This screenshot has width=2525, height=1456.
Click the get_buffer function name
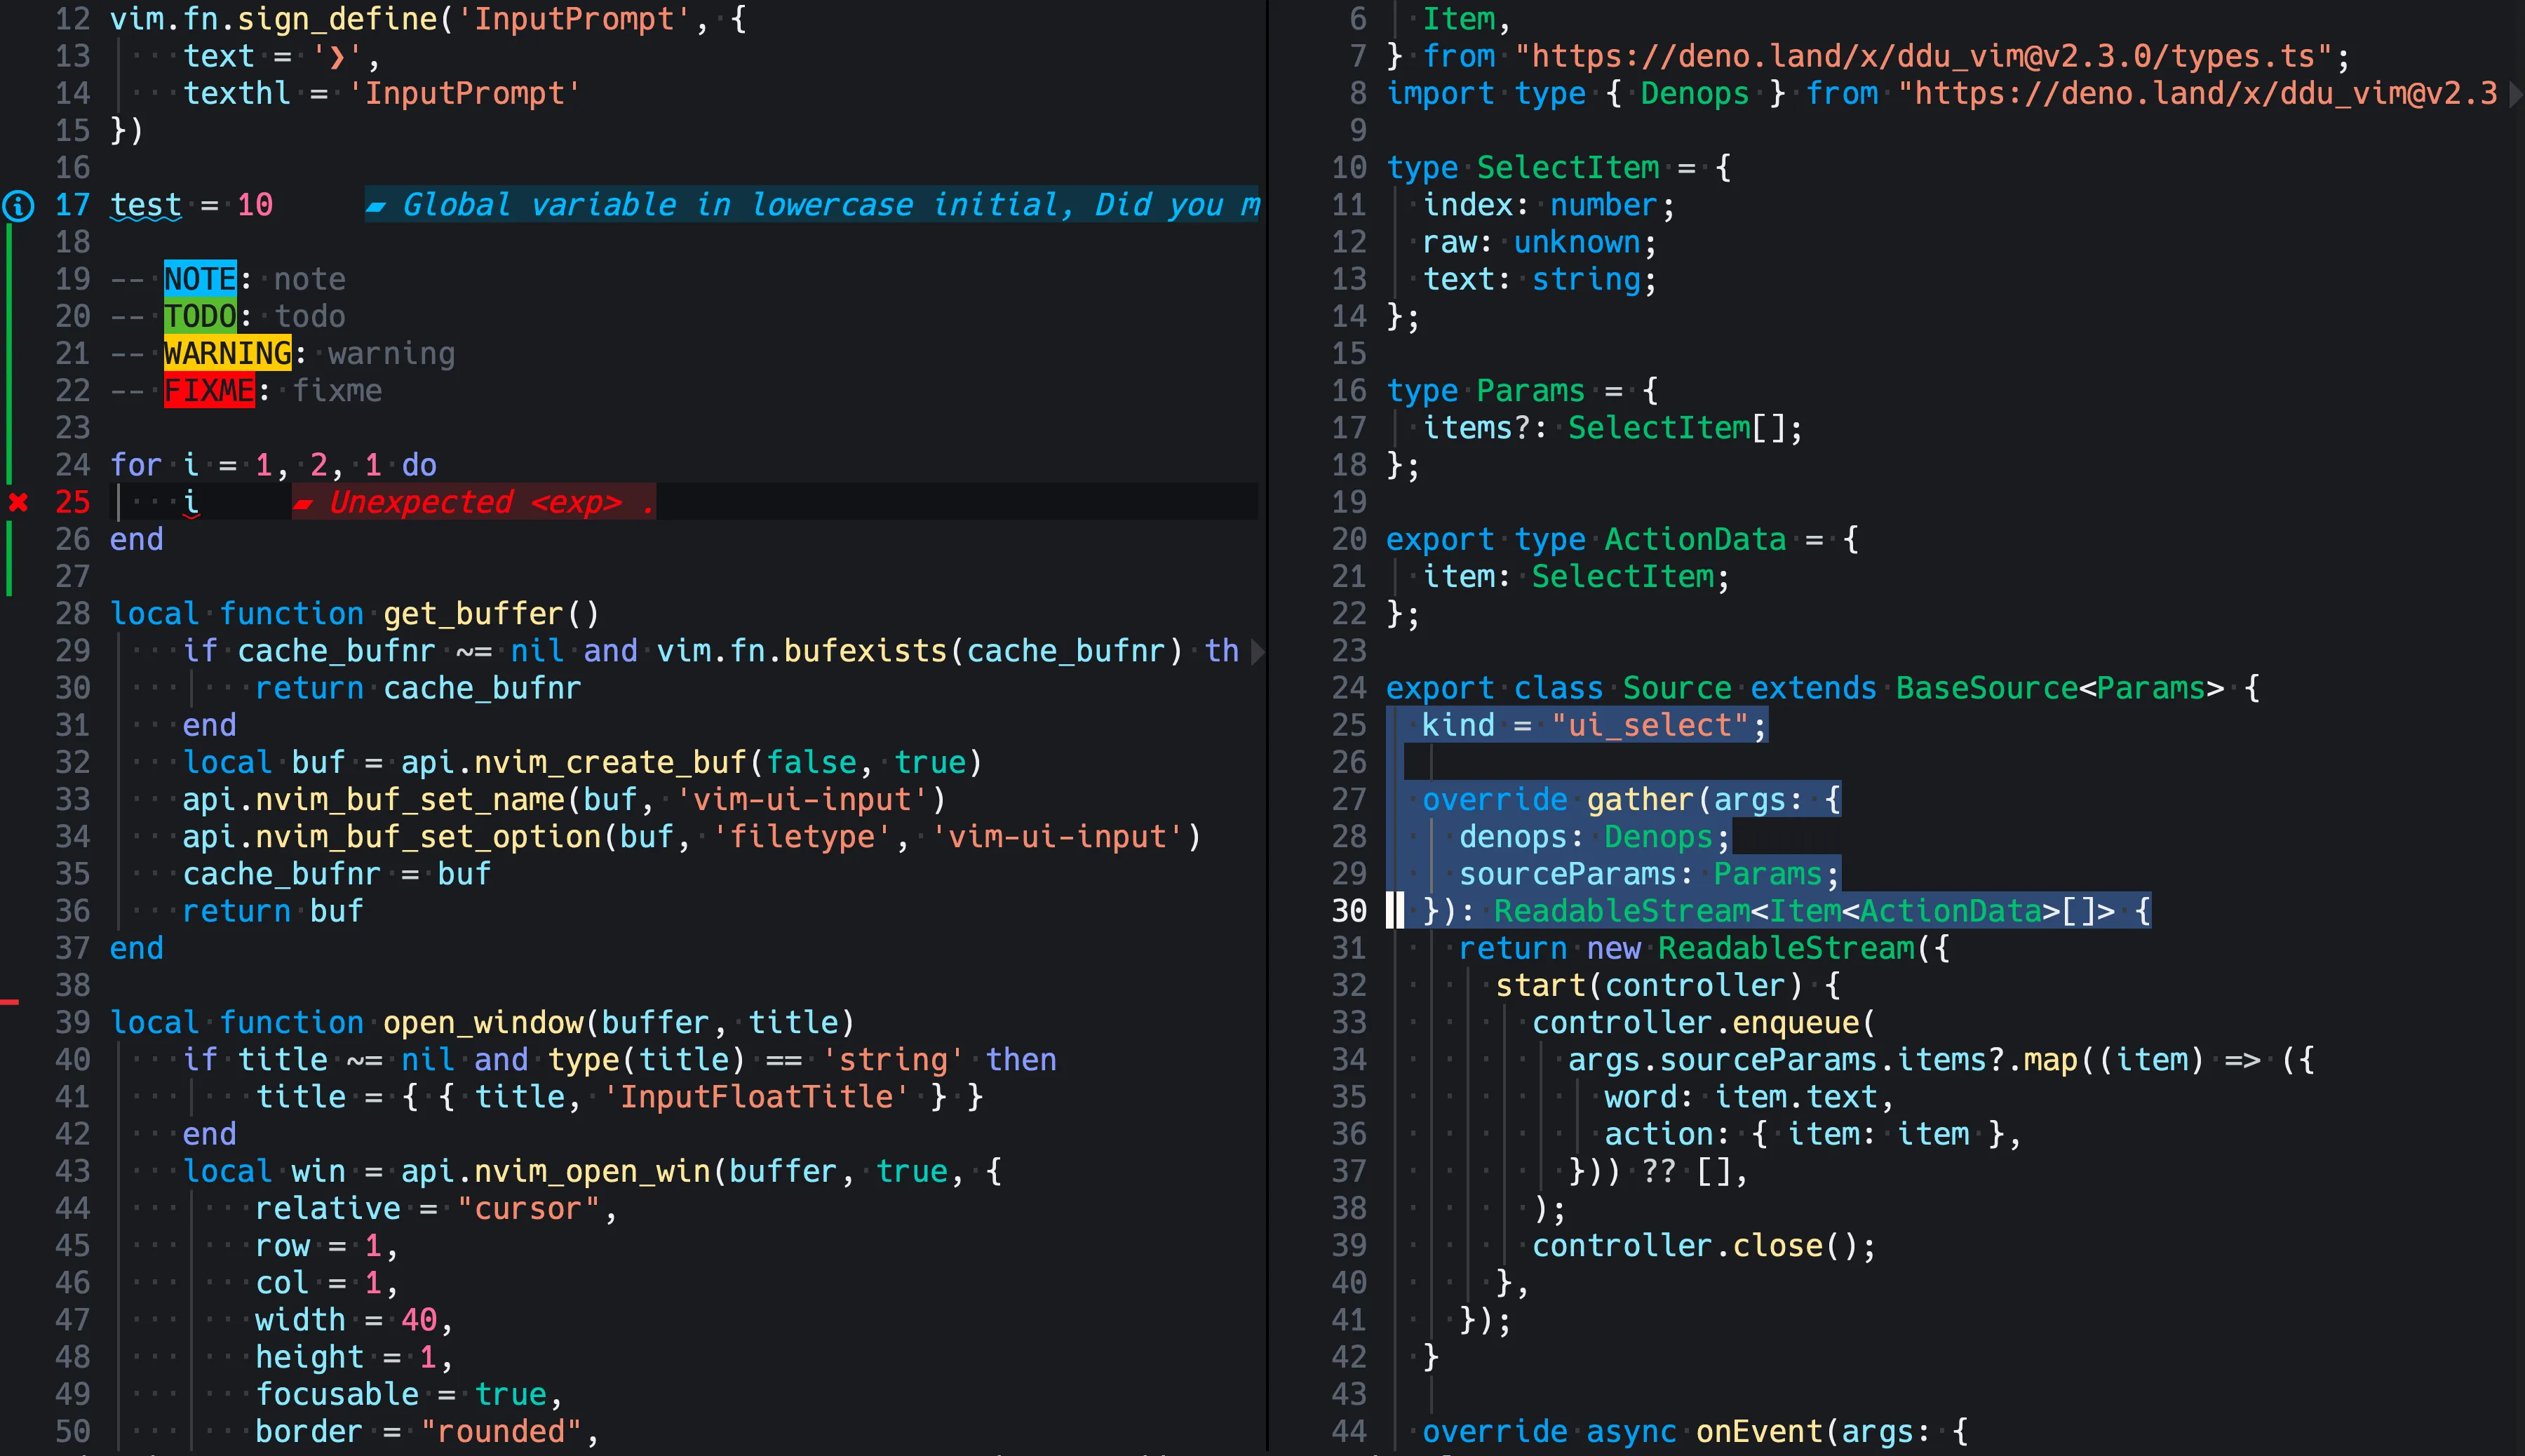tap(473, 614)
